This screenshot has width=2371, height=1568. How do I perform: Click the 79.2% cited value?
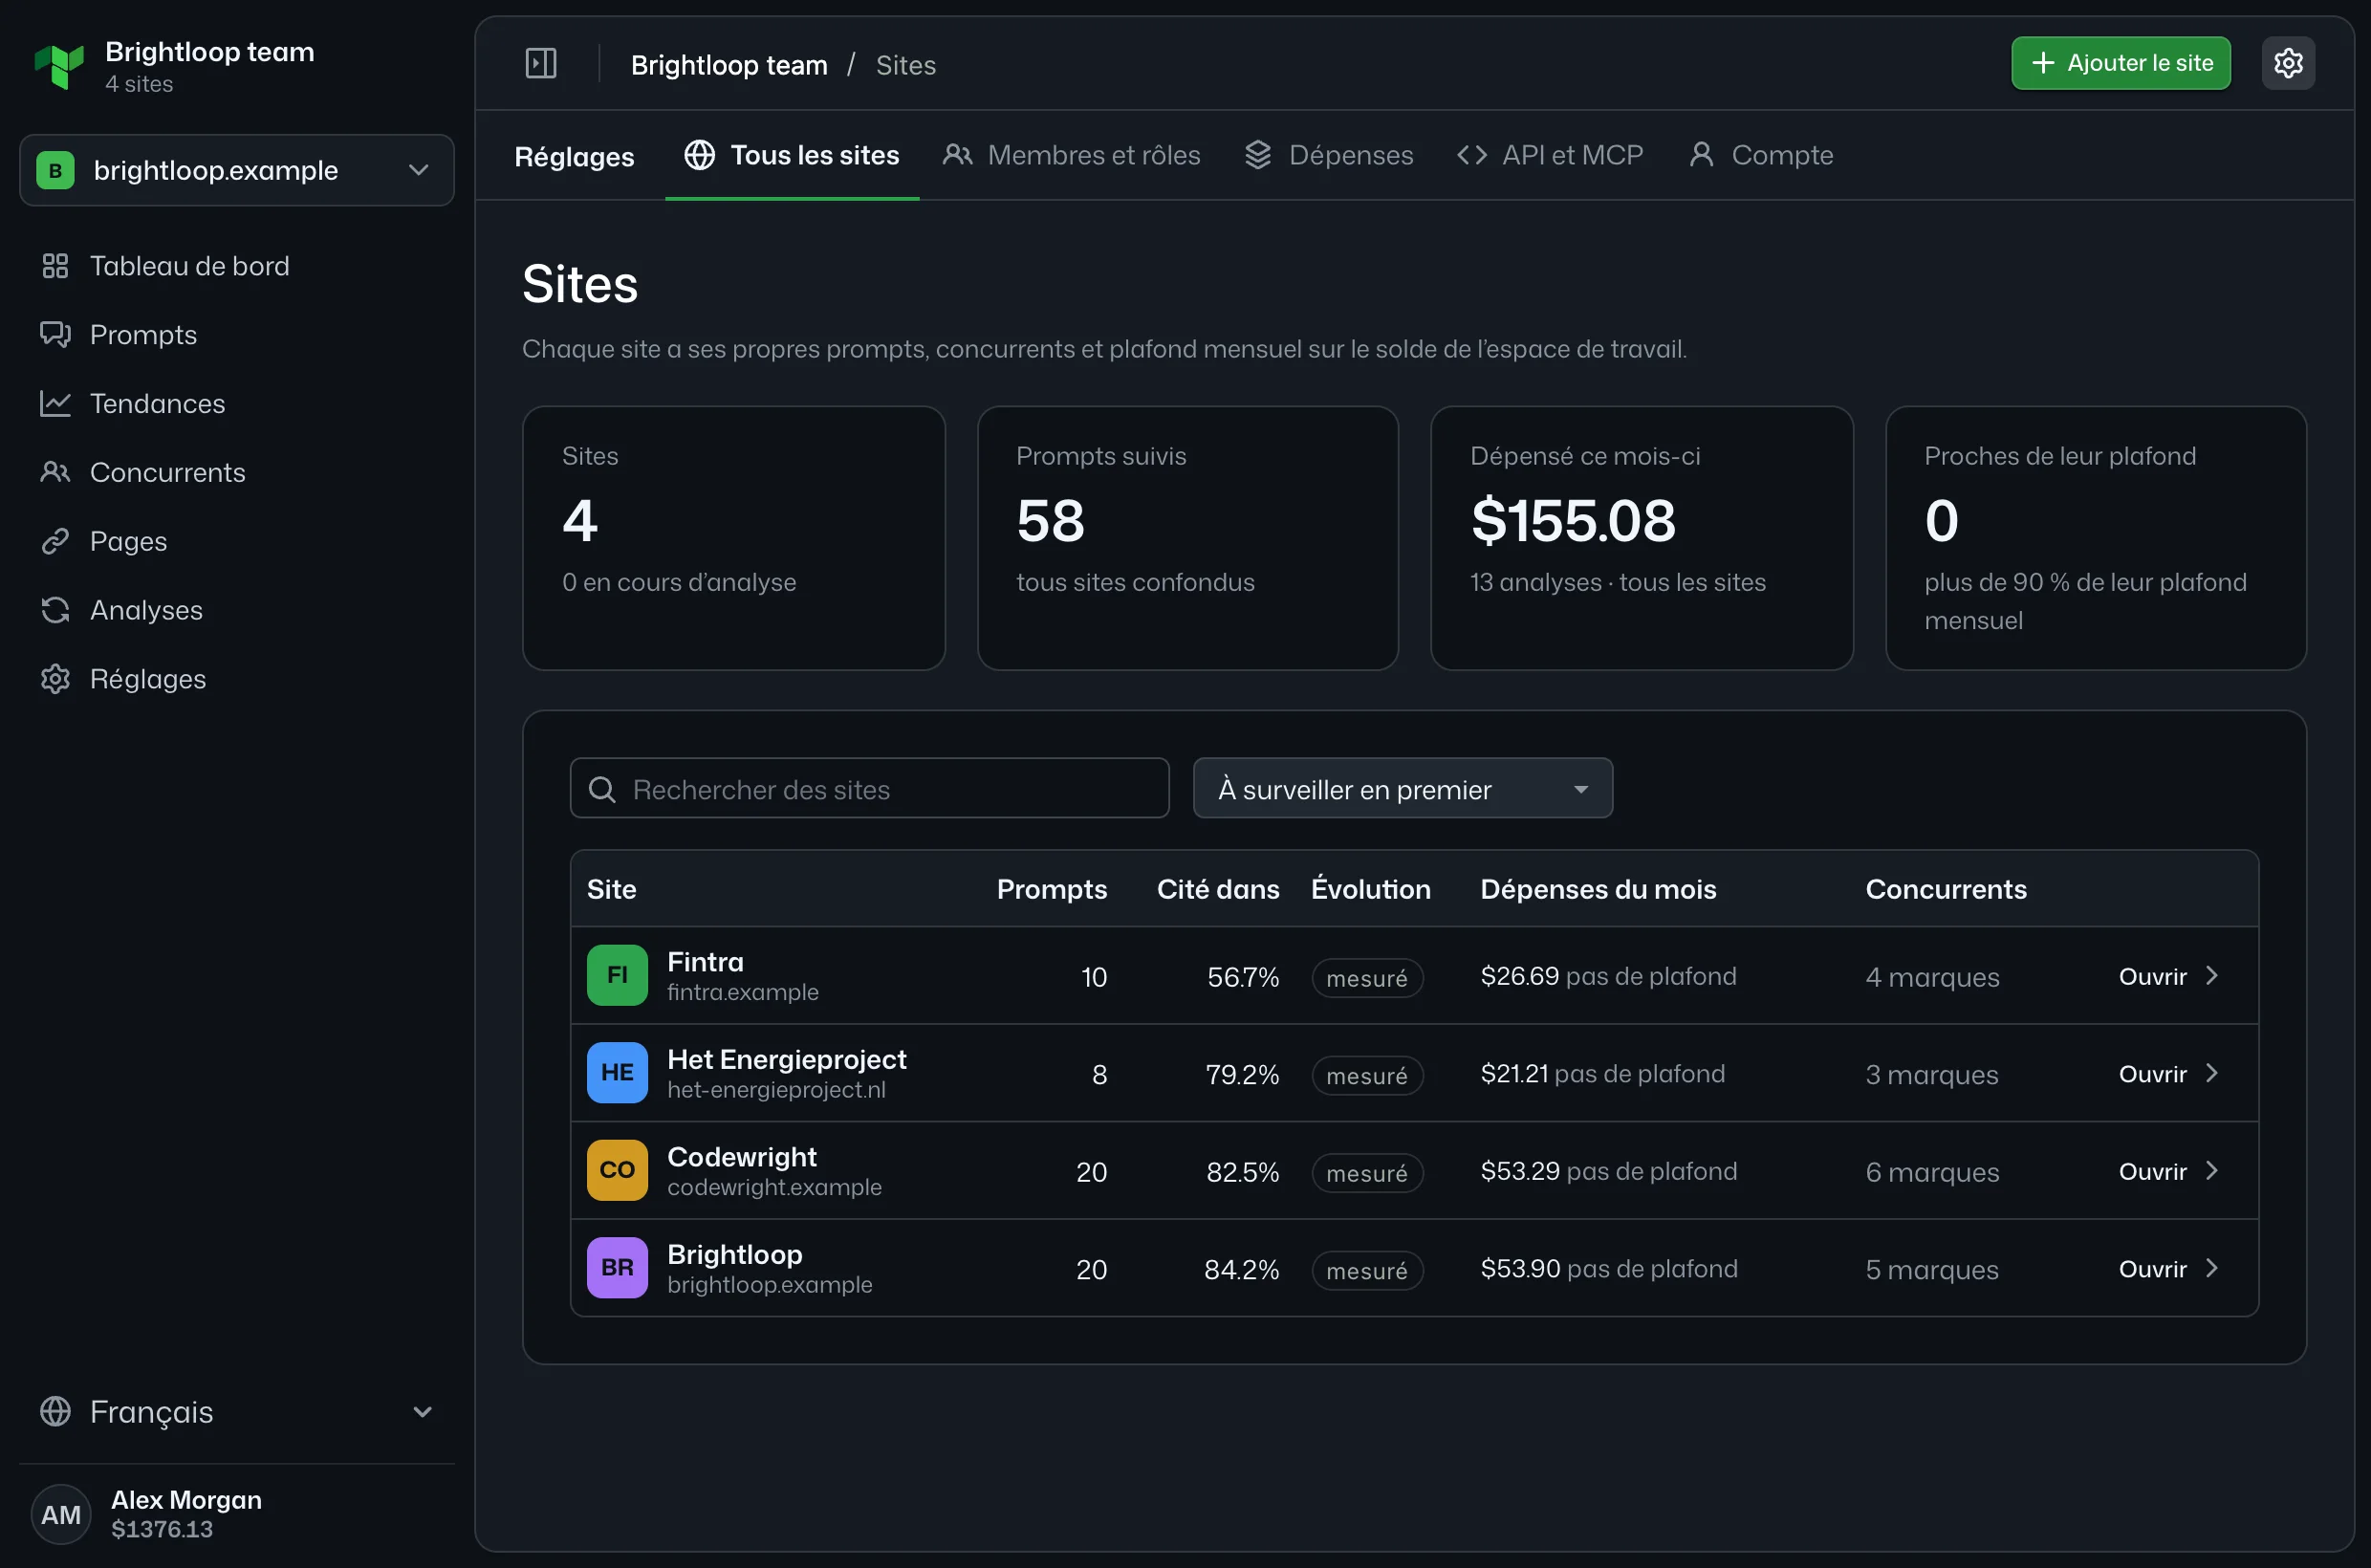[1242, 1075]
